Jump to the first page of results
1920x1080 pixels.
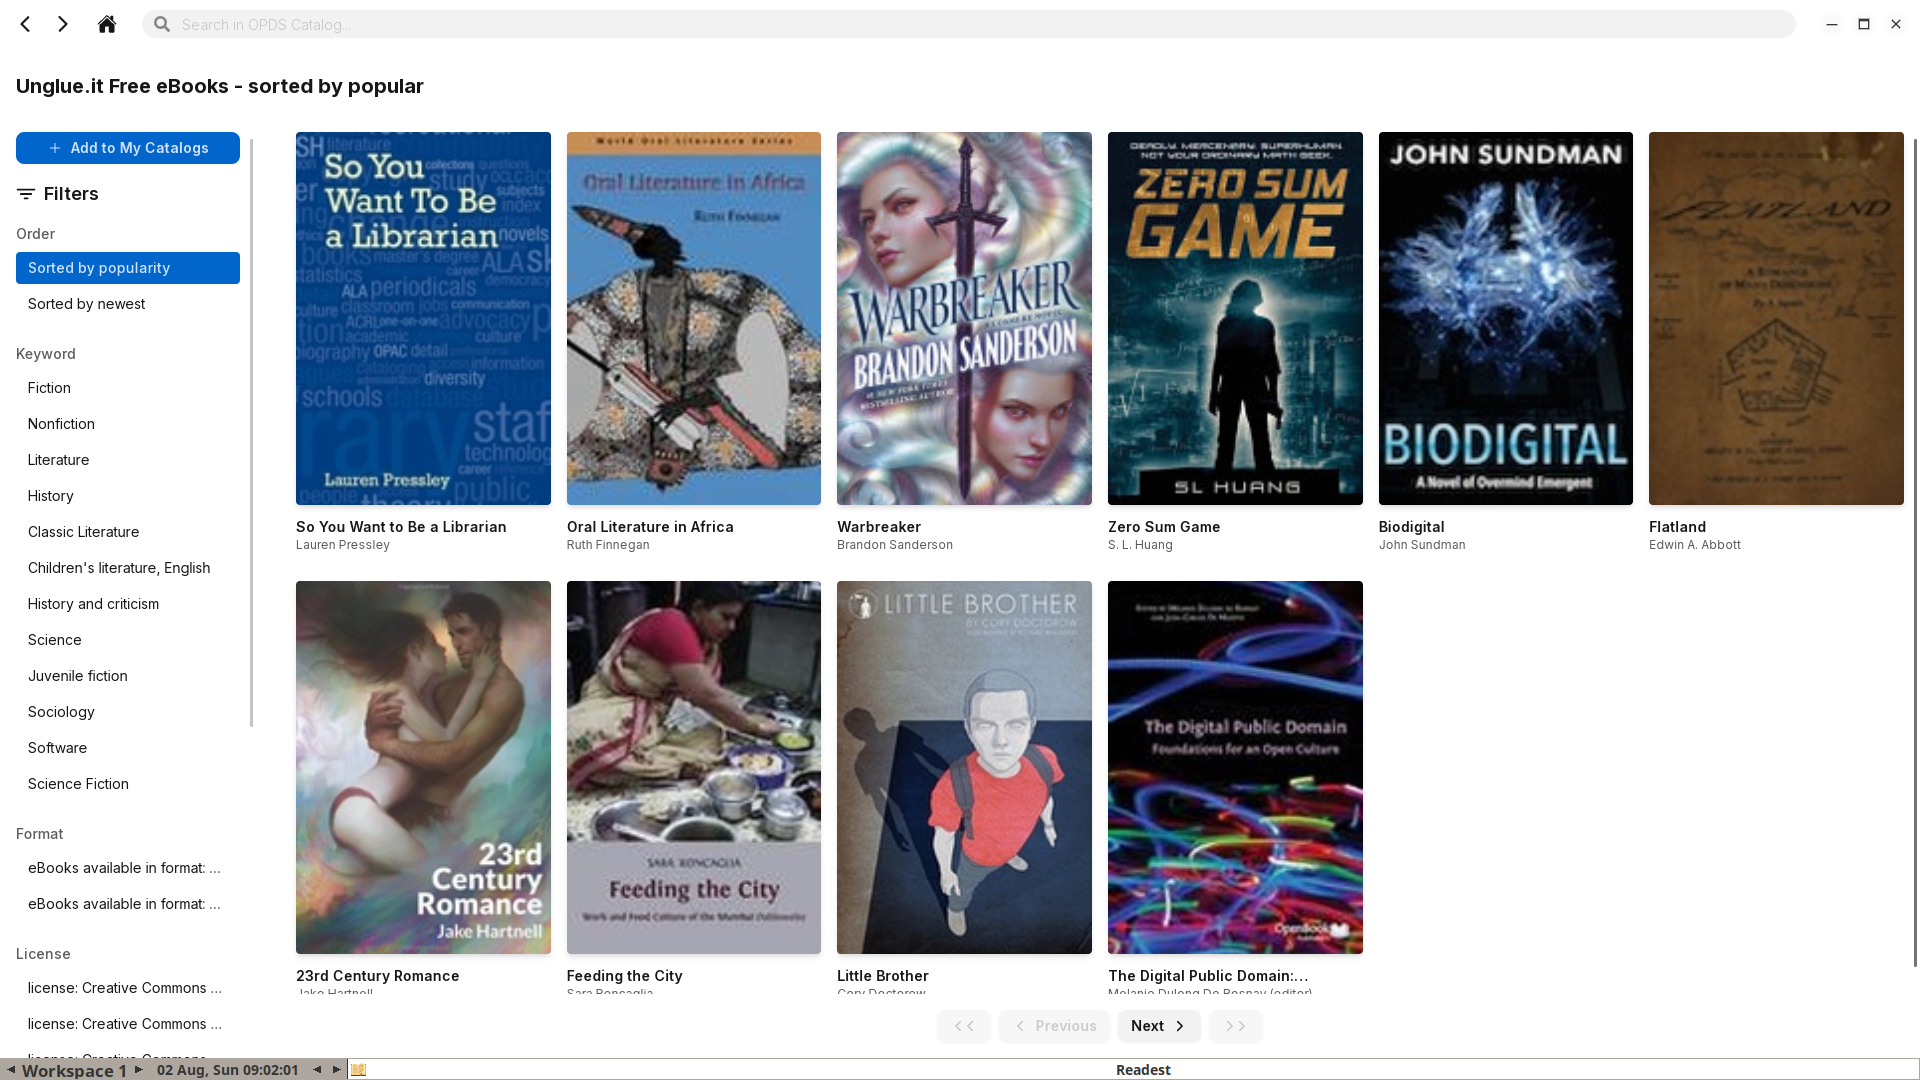point(964,1026)
